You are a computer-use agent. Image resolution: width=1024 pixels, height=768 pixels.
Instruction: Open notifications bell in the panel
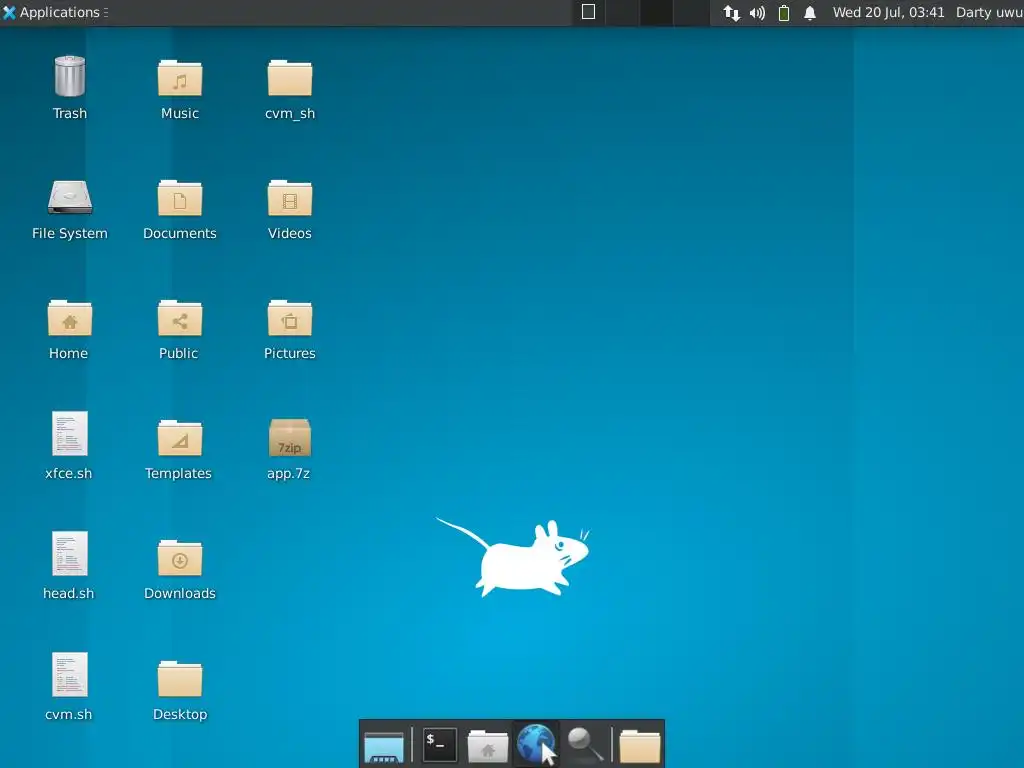click(810, 12)
